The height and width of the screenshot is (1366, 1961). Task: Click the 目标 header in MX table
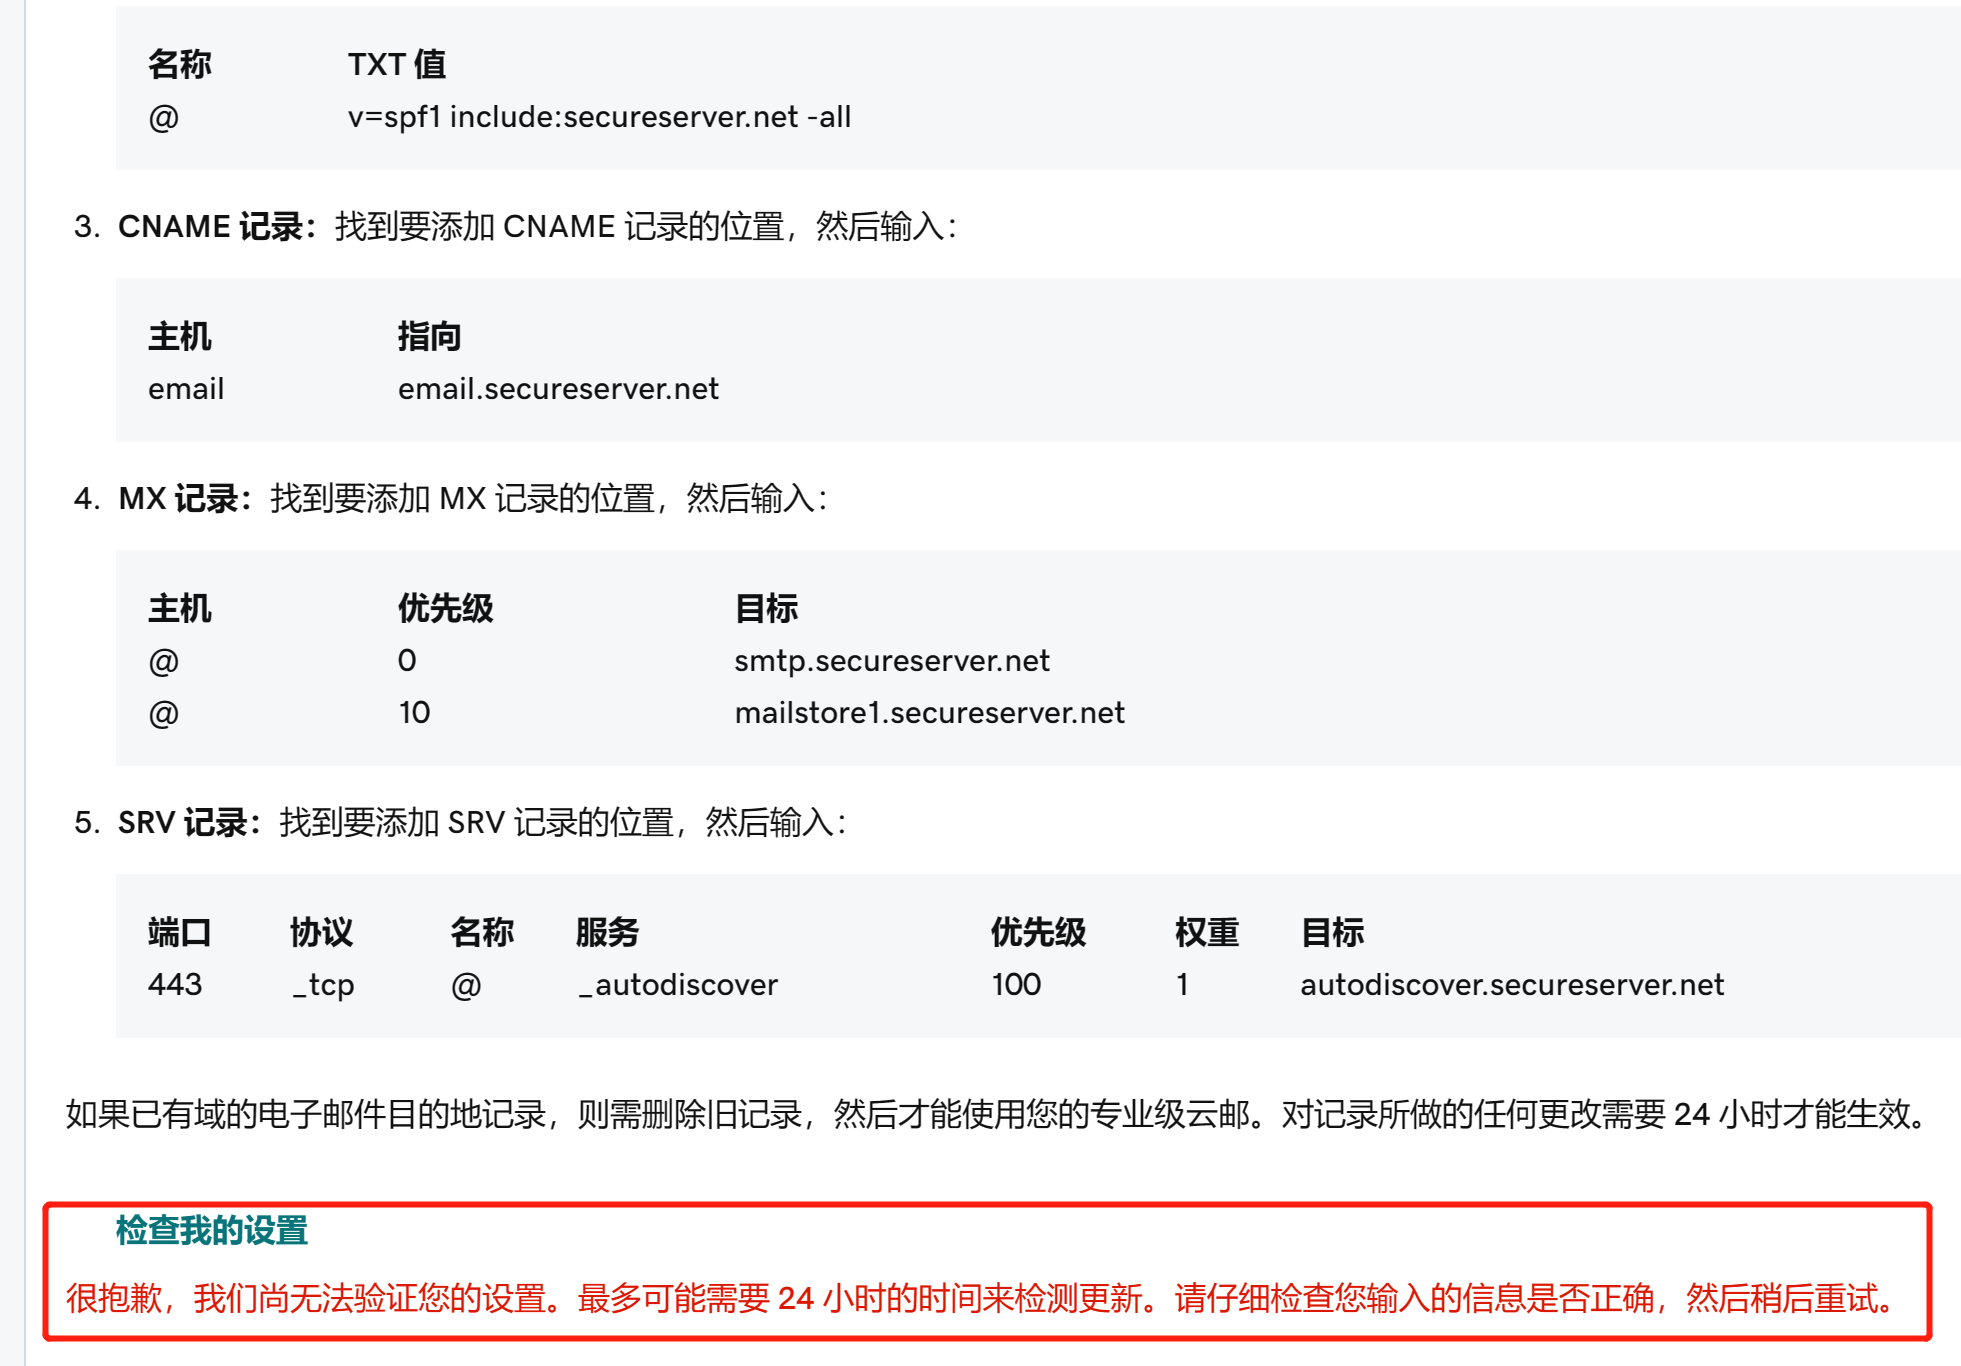(x=766, y=608)
